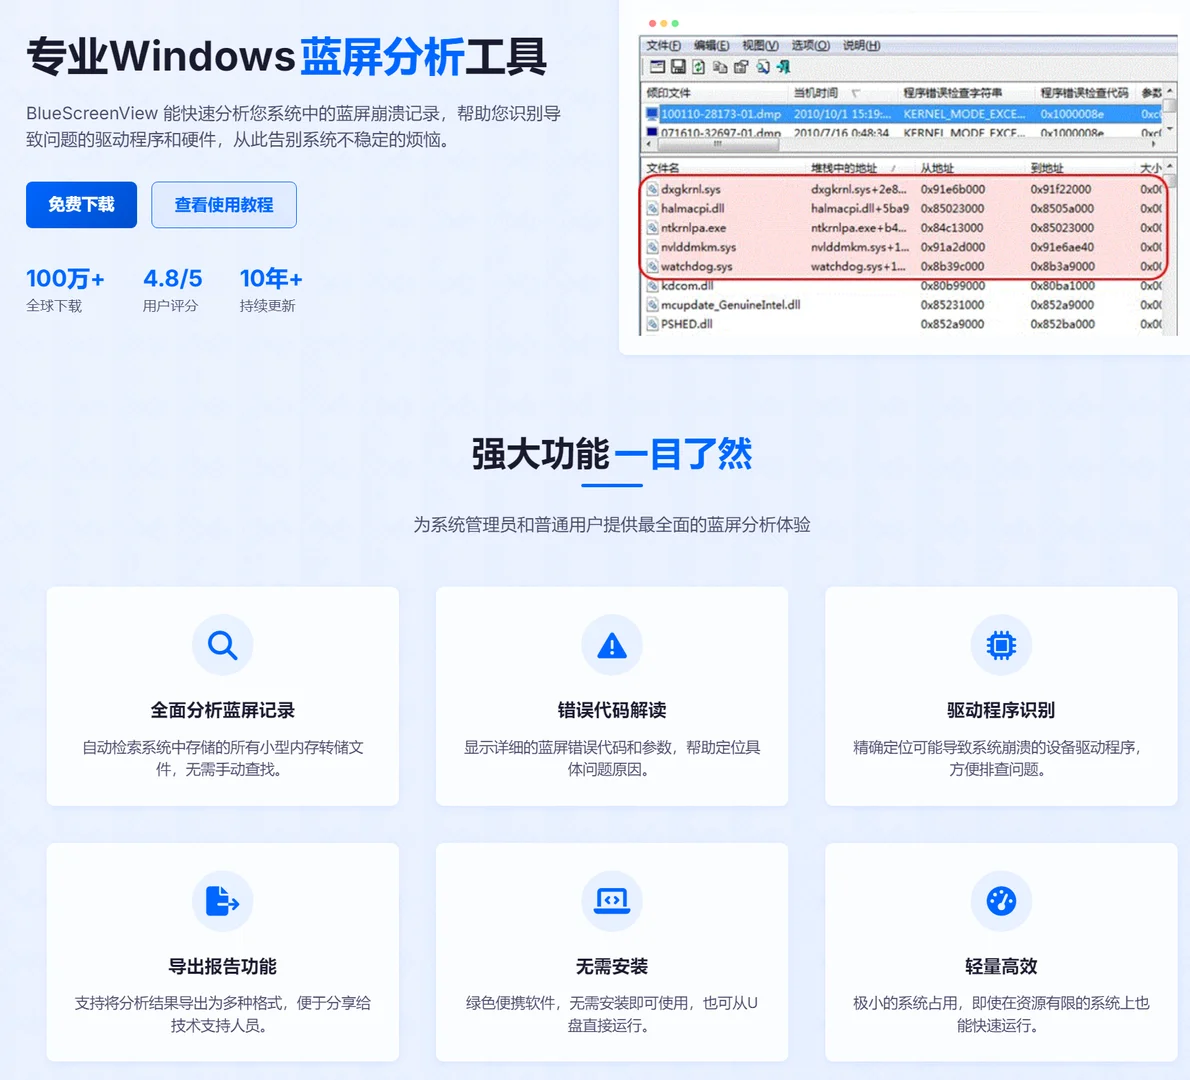Click the chip icon on 驱动程序识别 card
Viewport: 1190px width, 1080px height.
click(x=1001, y=645)
